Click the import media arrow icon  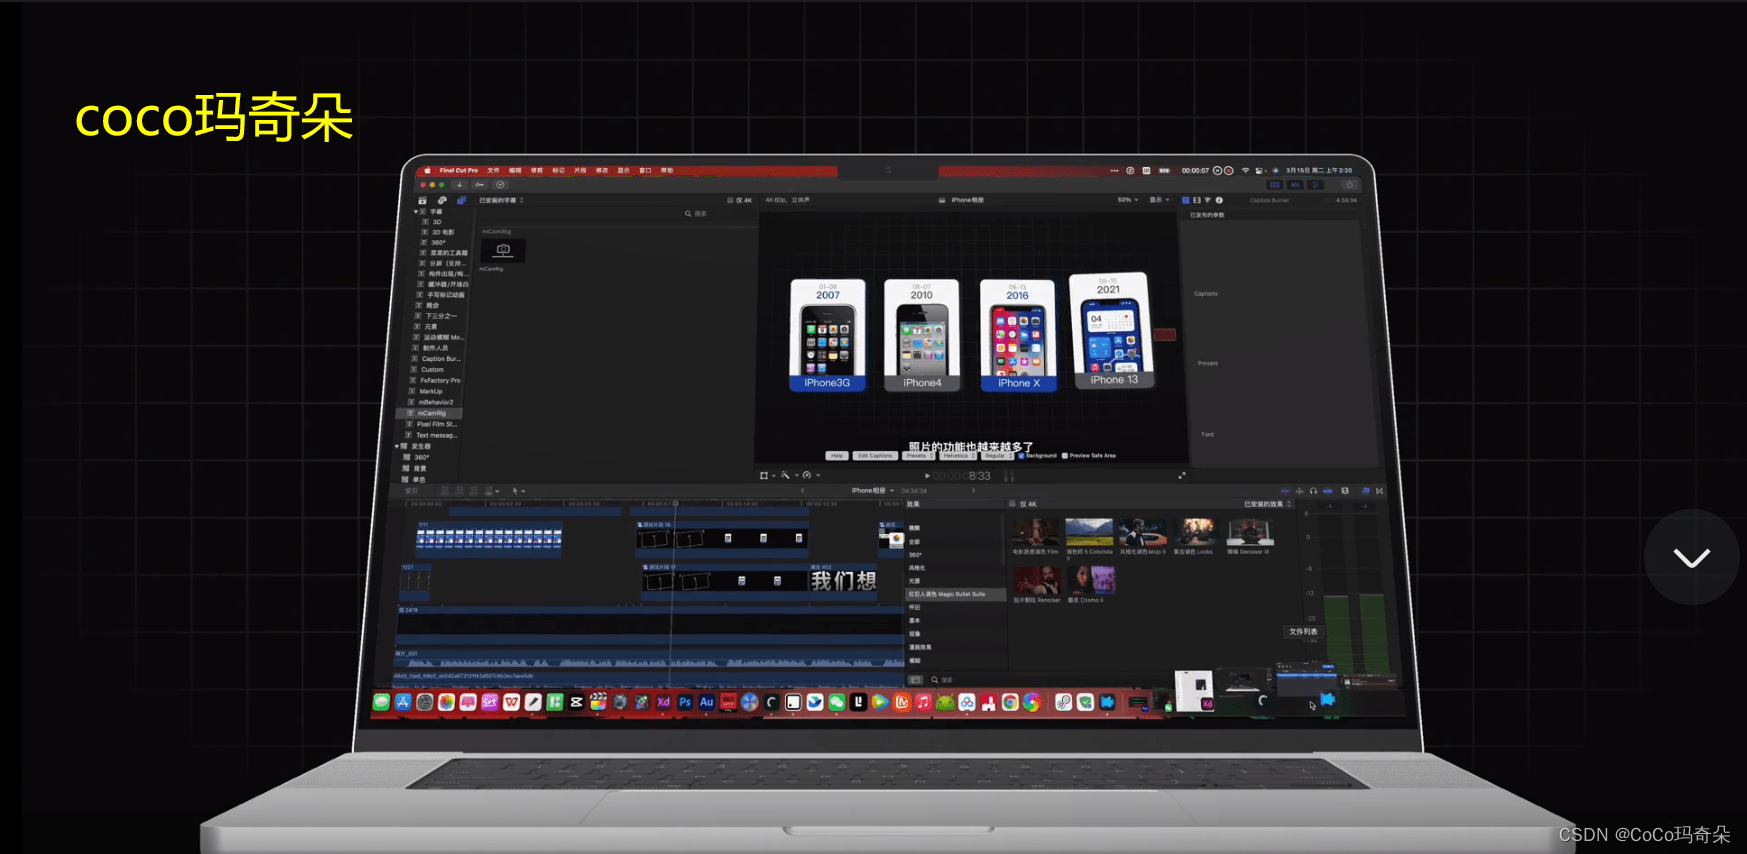(460, 185)
